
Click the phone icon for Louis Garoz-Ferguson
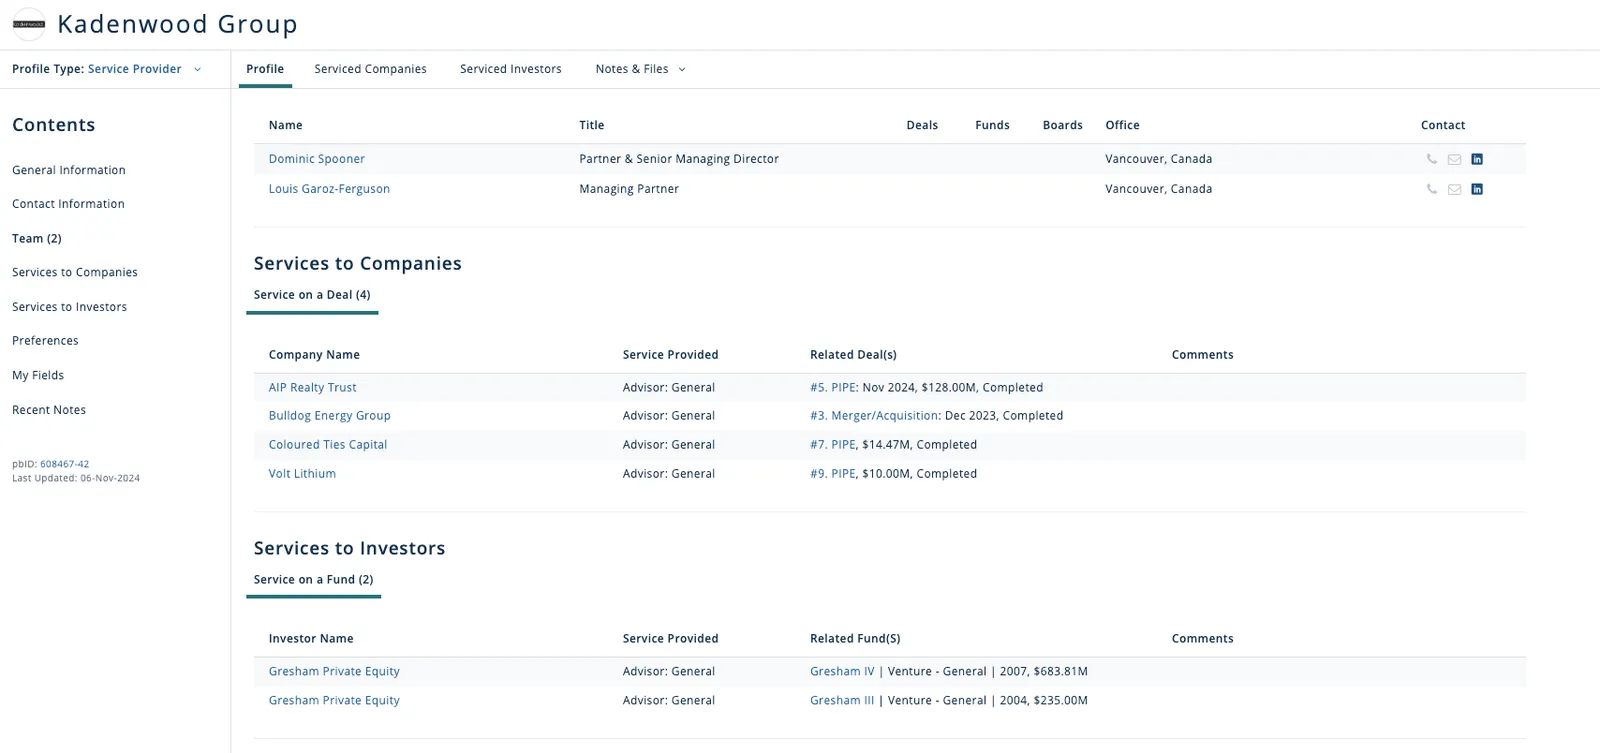coord(1432,189)
